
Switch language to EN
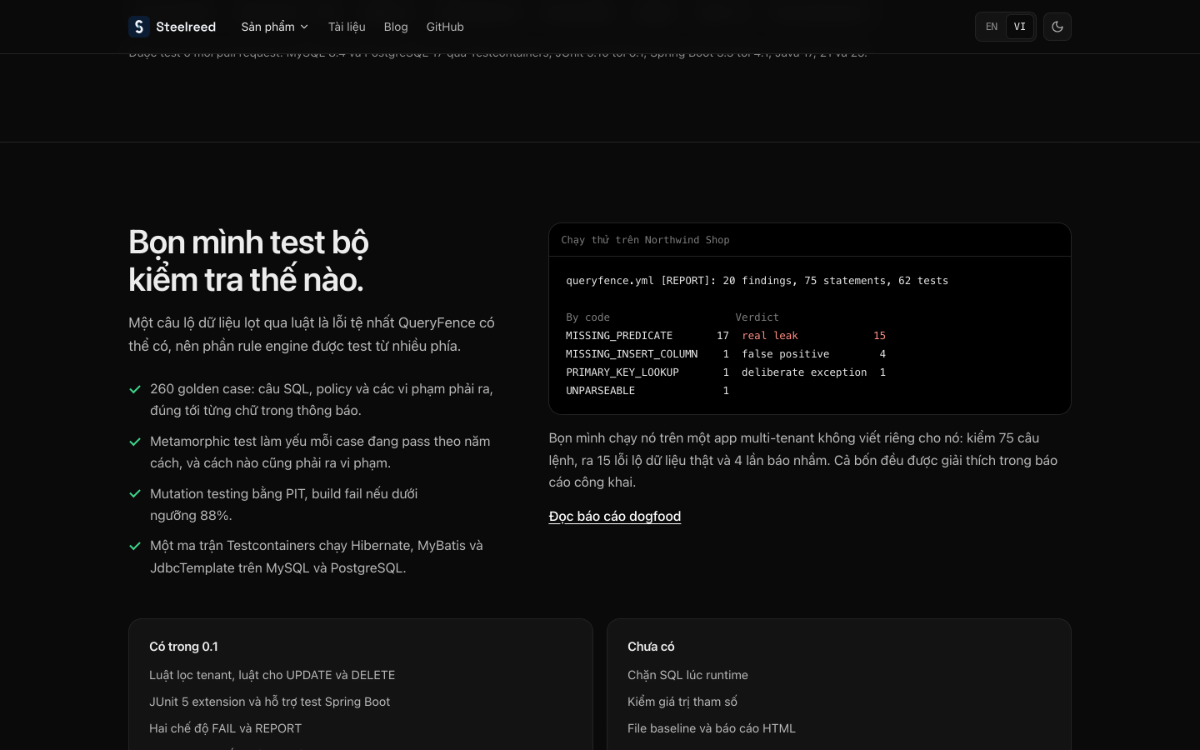click(992, 27)
